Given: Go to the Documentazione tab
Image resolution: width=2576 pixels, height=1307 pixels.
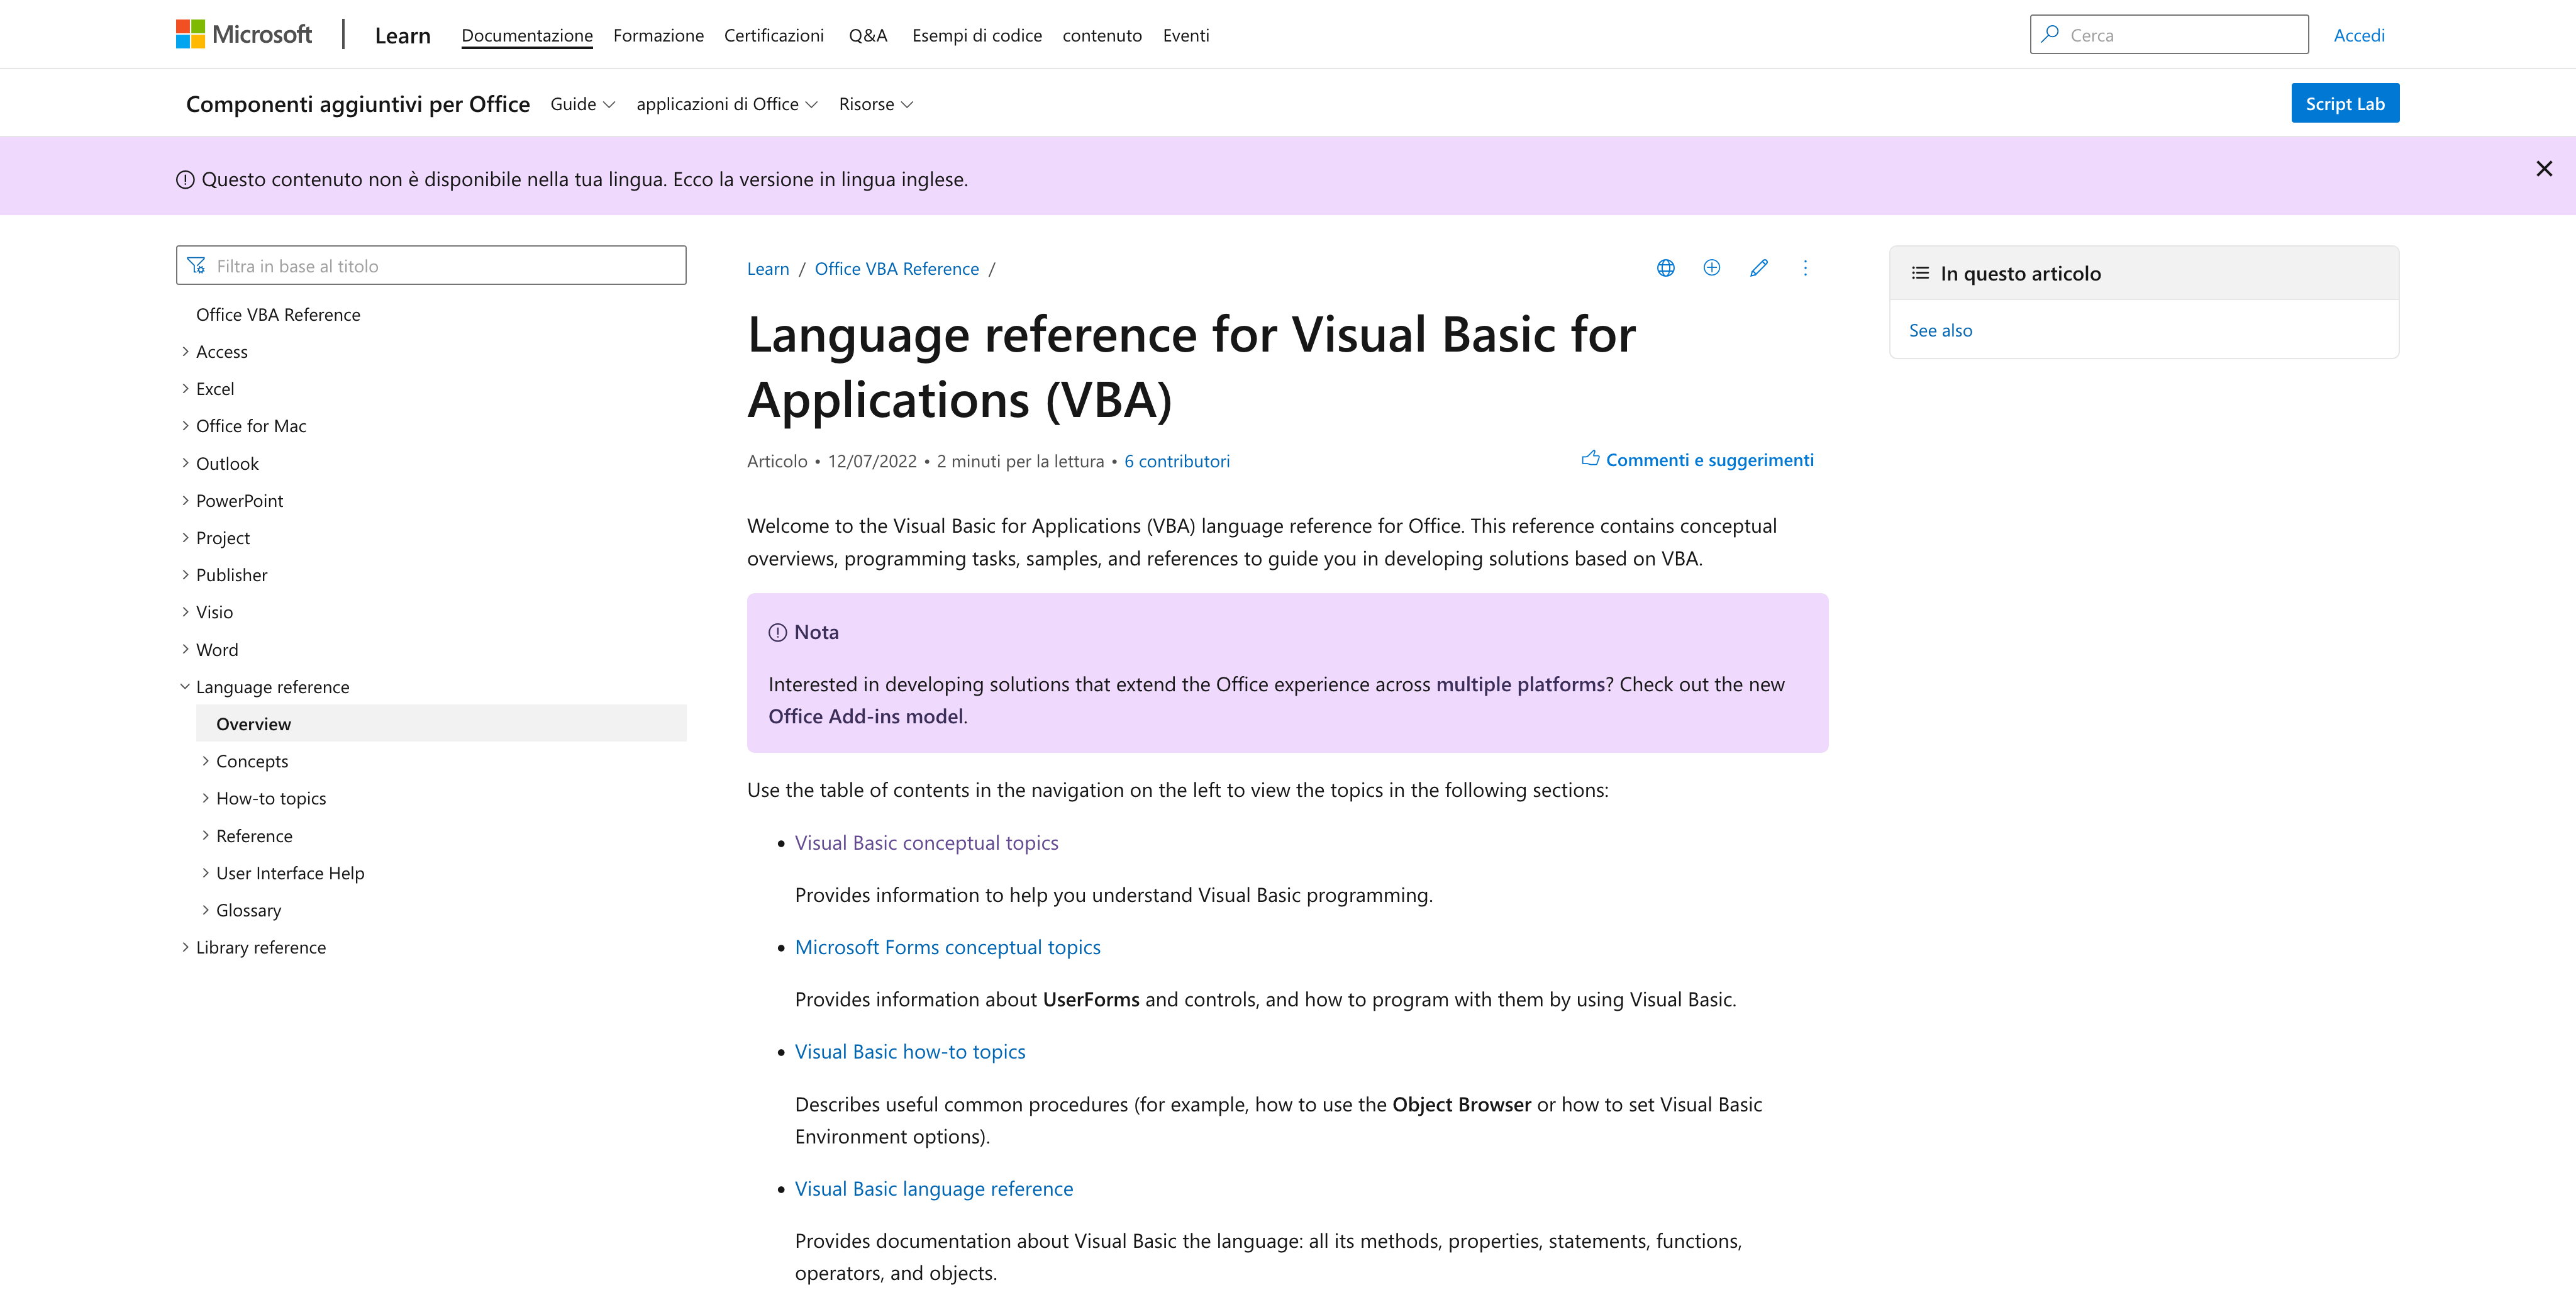Looking at the screenshot, I should pyautogui.click(x=527, y=35).
